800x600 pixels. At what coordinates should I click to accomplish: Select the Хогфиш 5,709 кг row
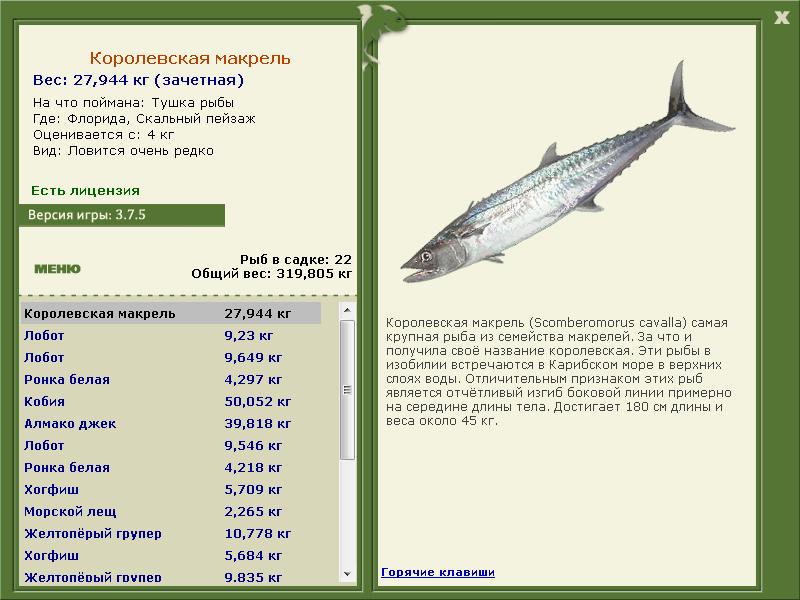[x=171, y=489]
